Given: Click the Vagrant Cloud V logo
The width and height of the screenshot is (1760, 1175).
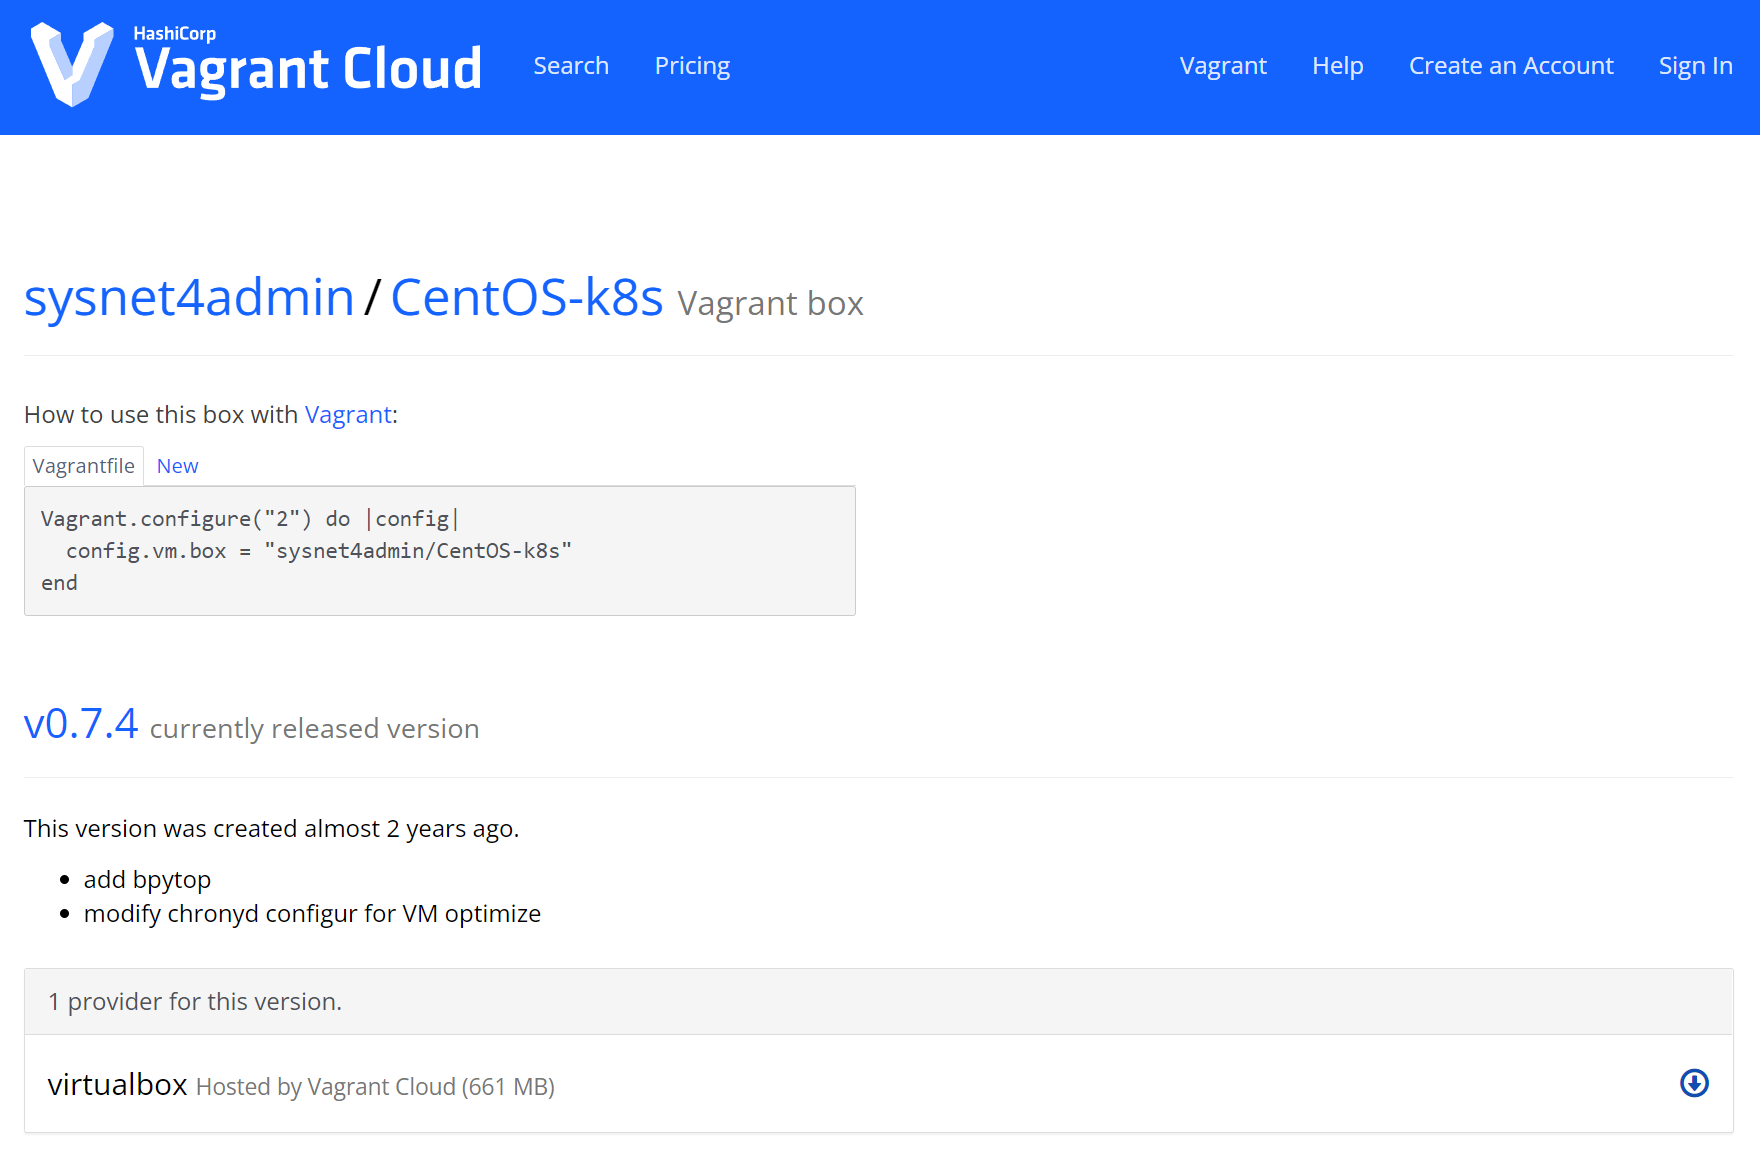Looking at the screenshot, I should 72,65.
